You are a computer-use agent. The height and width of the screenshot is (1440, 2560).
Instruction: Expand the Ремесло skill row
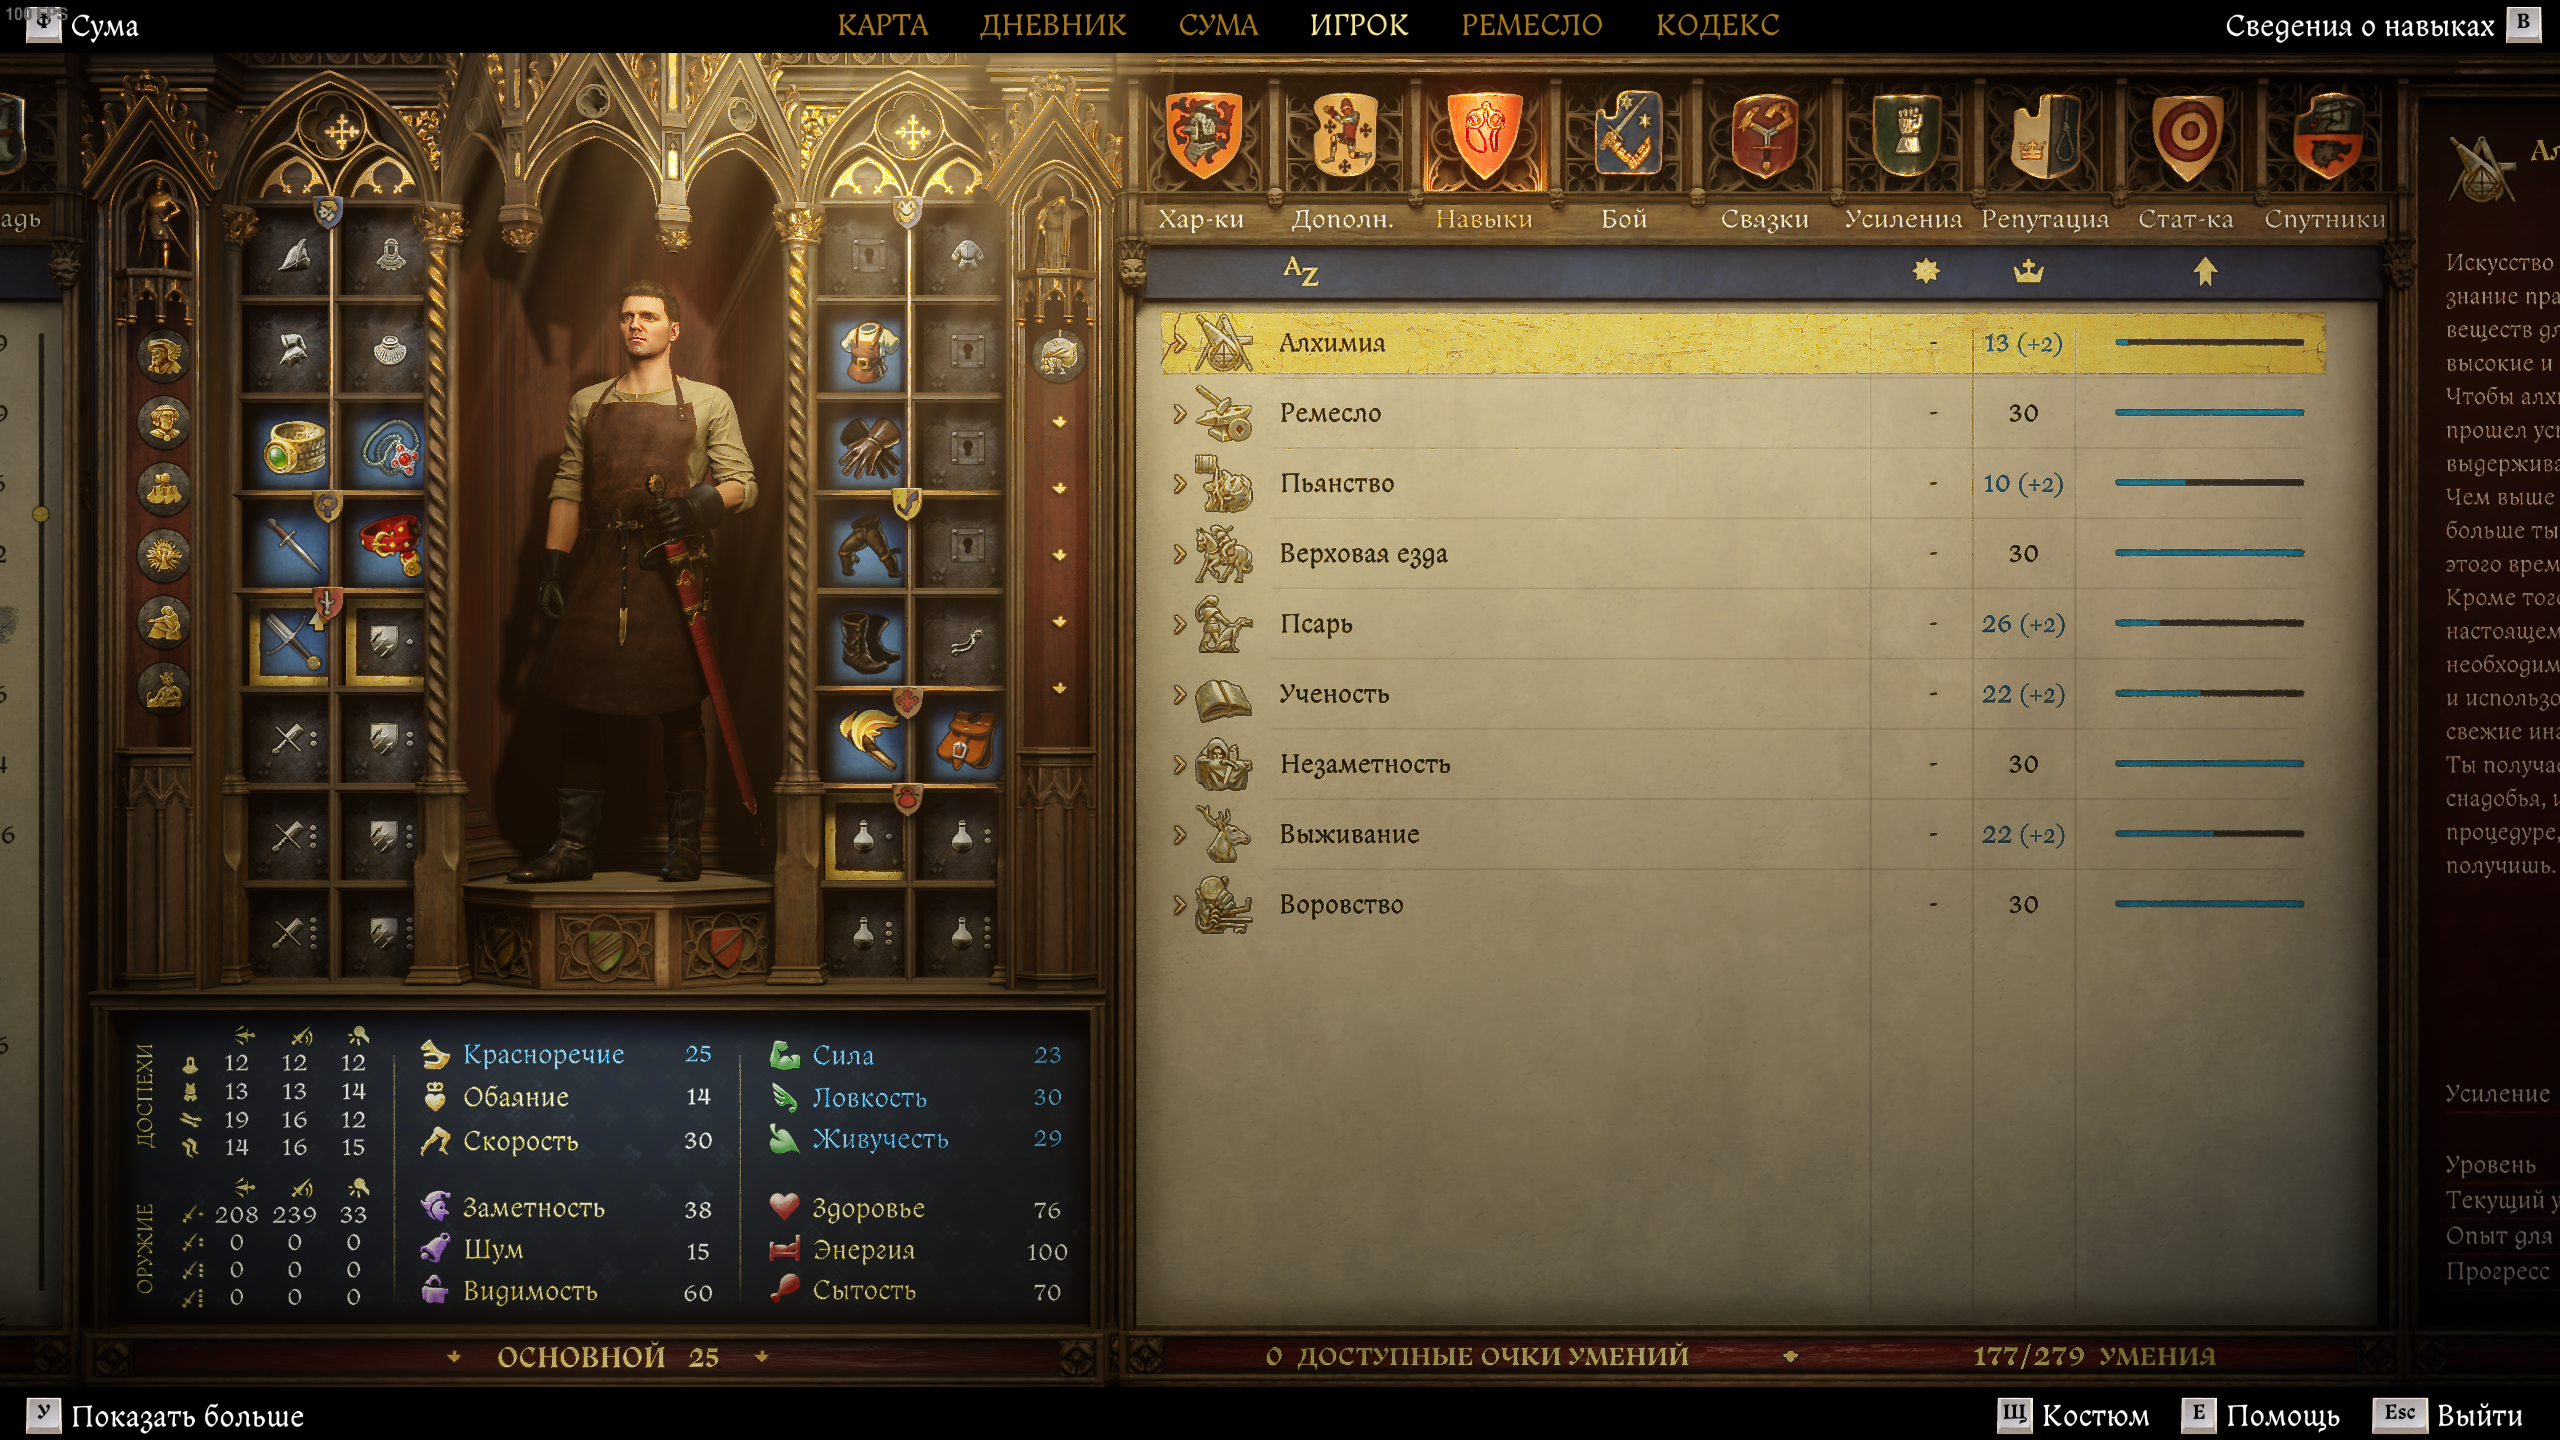point(1179,413)
